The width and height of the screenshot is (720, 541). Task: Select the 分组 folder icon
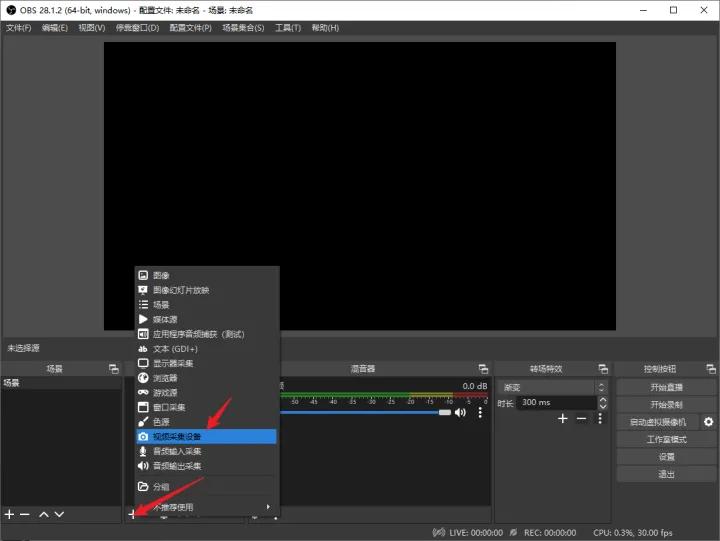pos(143,486)
